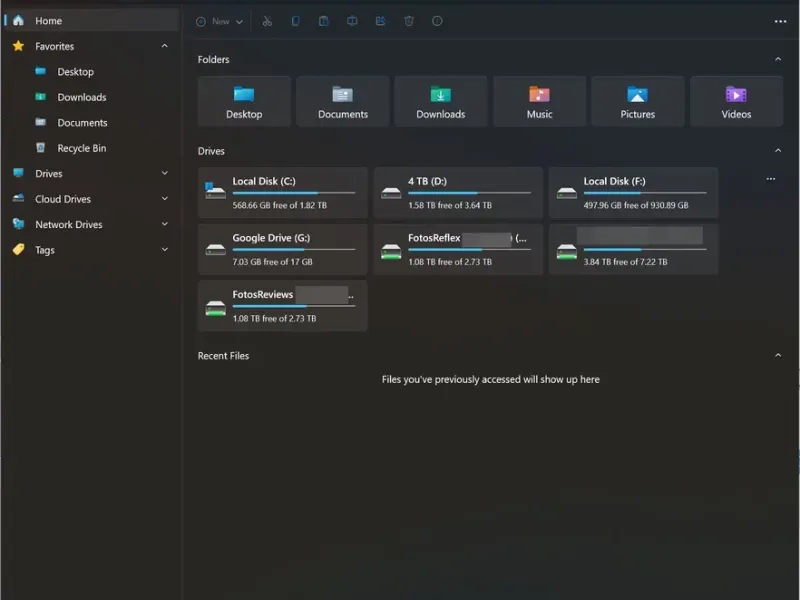Click the Google Drive (G:) storage bar
This screenshot has height=600, width=800.
point(293,249)
